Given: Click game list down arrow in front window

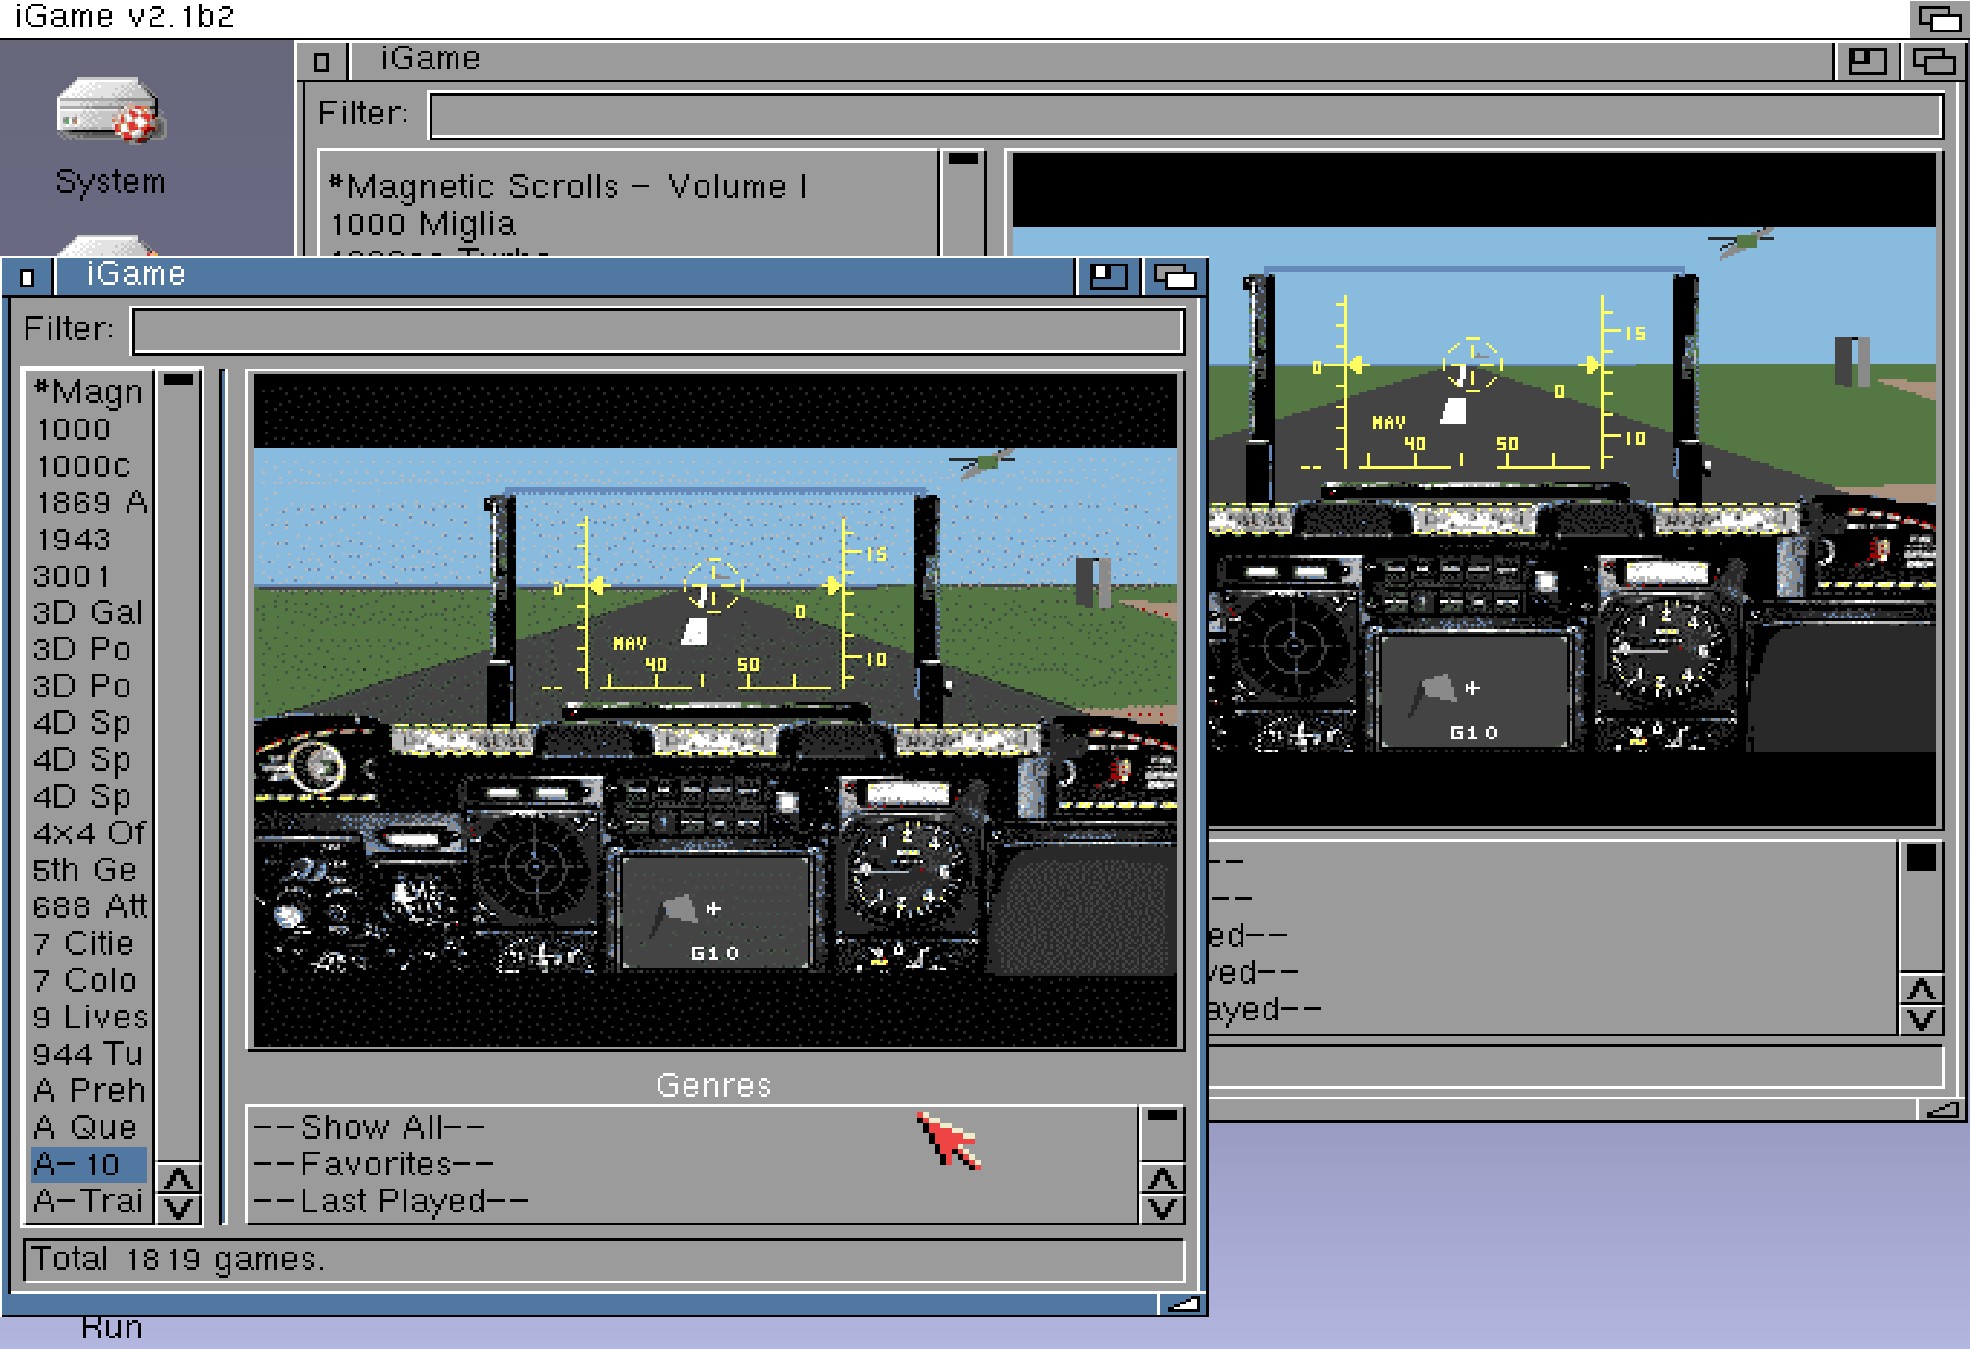Looking at the screenshot, I should point(179,1208).
